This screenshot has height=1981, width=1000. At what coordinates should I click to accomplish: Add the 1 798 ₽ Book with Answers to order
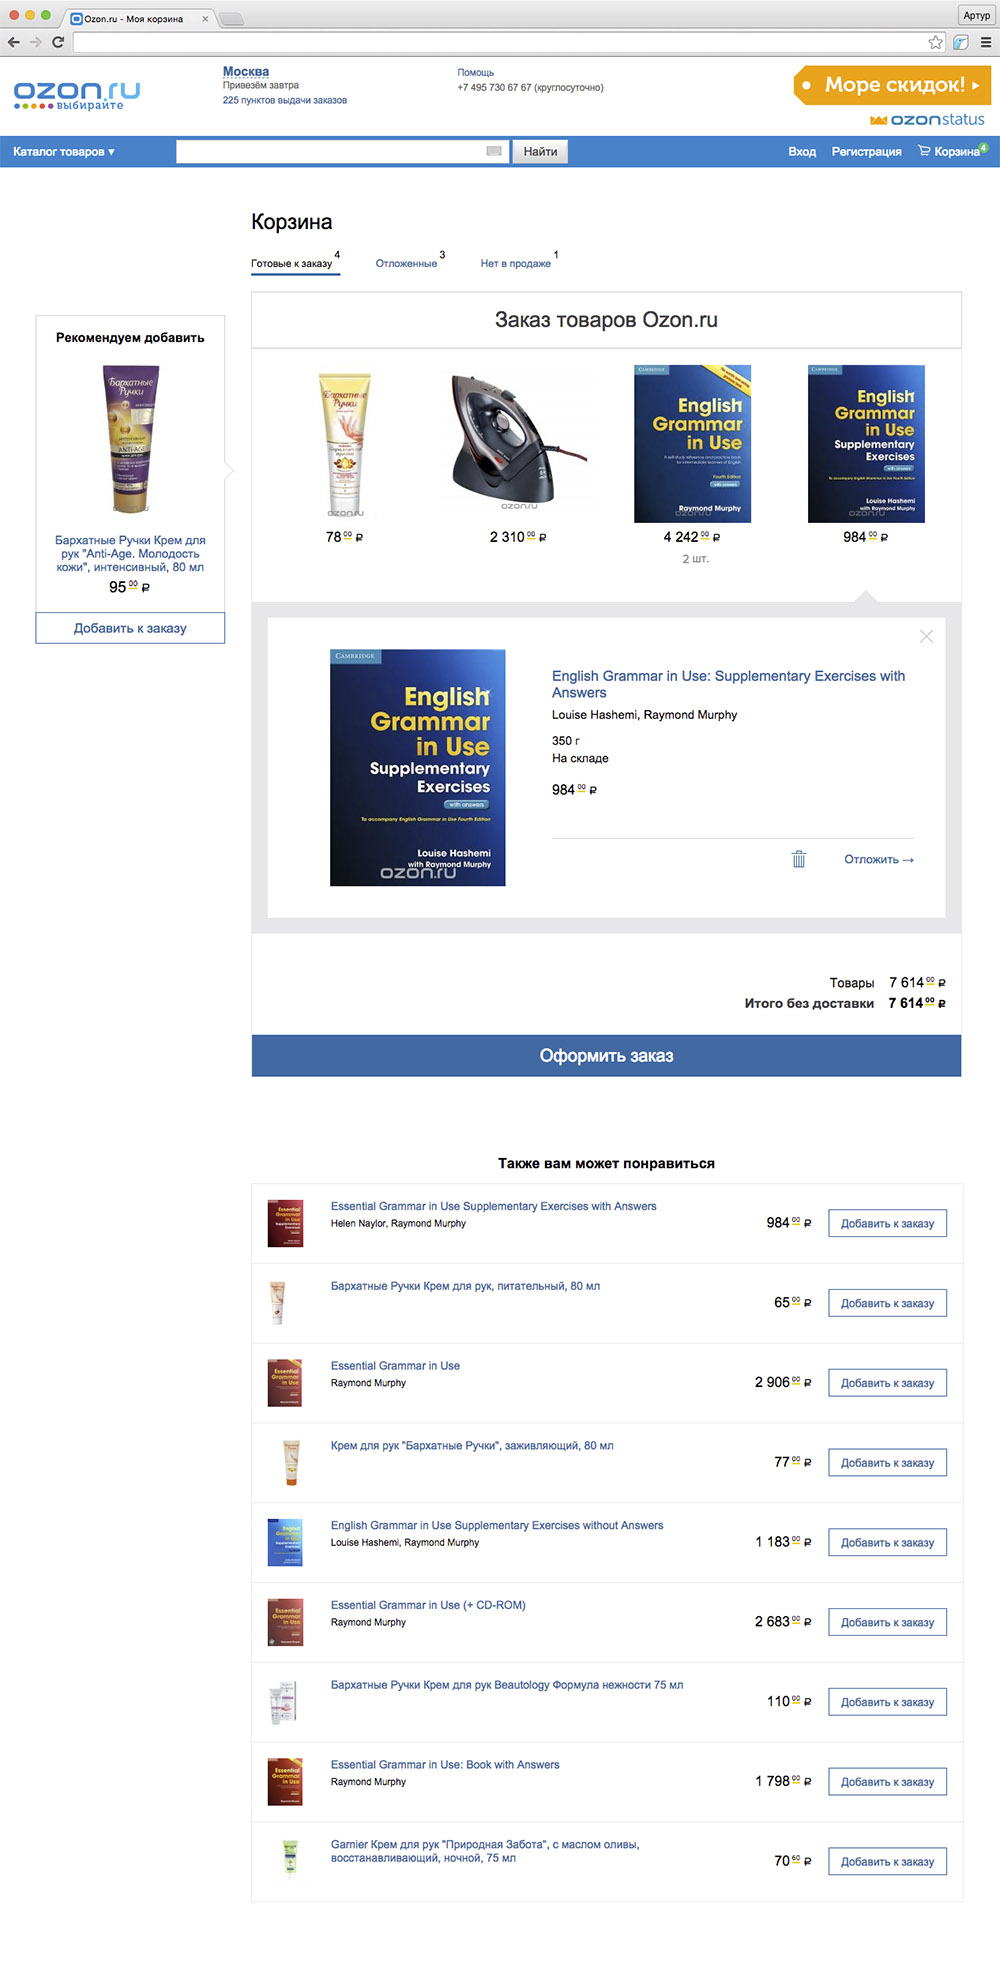tap(888, 1782)
